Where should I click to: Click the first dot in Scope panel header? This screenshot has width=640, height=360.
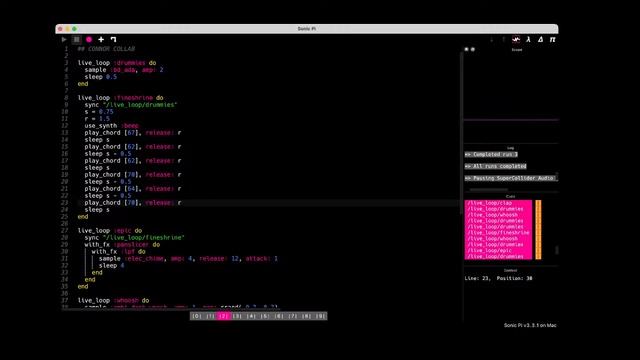click(467, 49)
